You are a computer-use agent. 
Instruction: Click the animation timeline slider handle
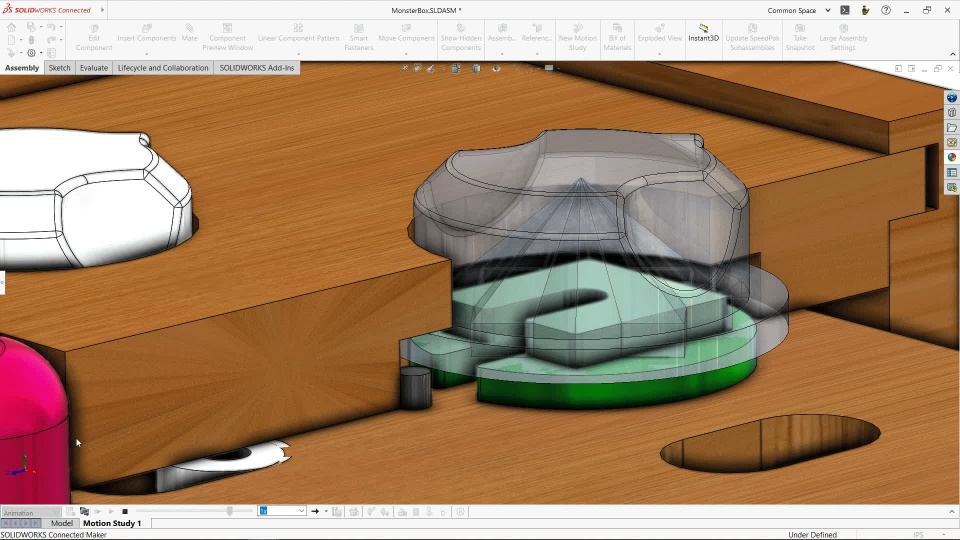[x=230, y=511]
